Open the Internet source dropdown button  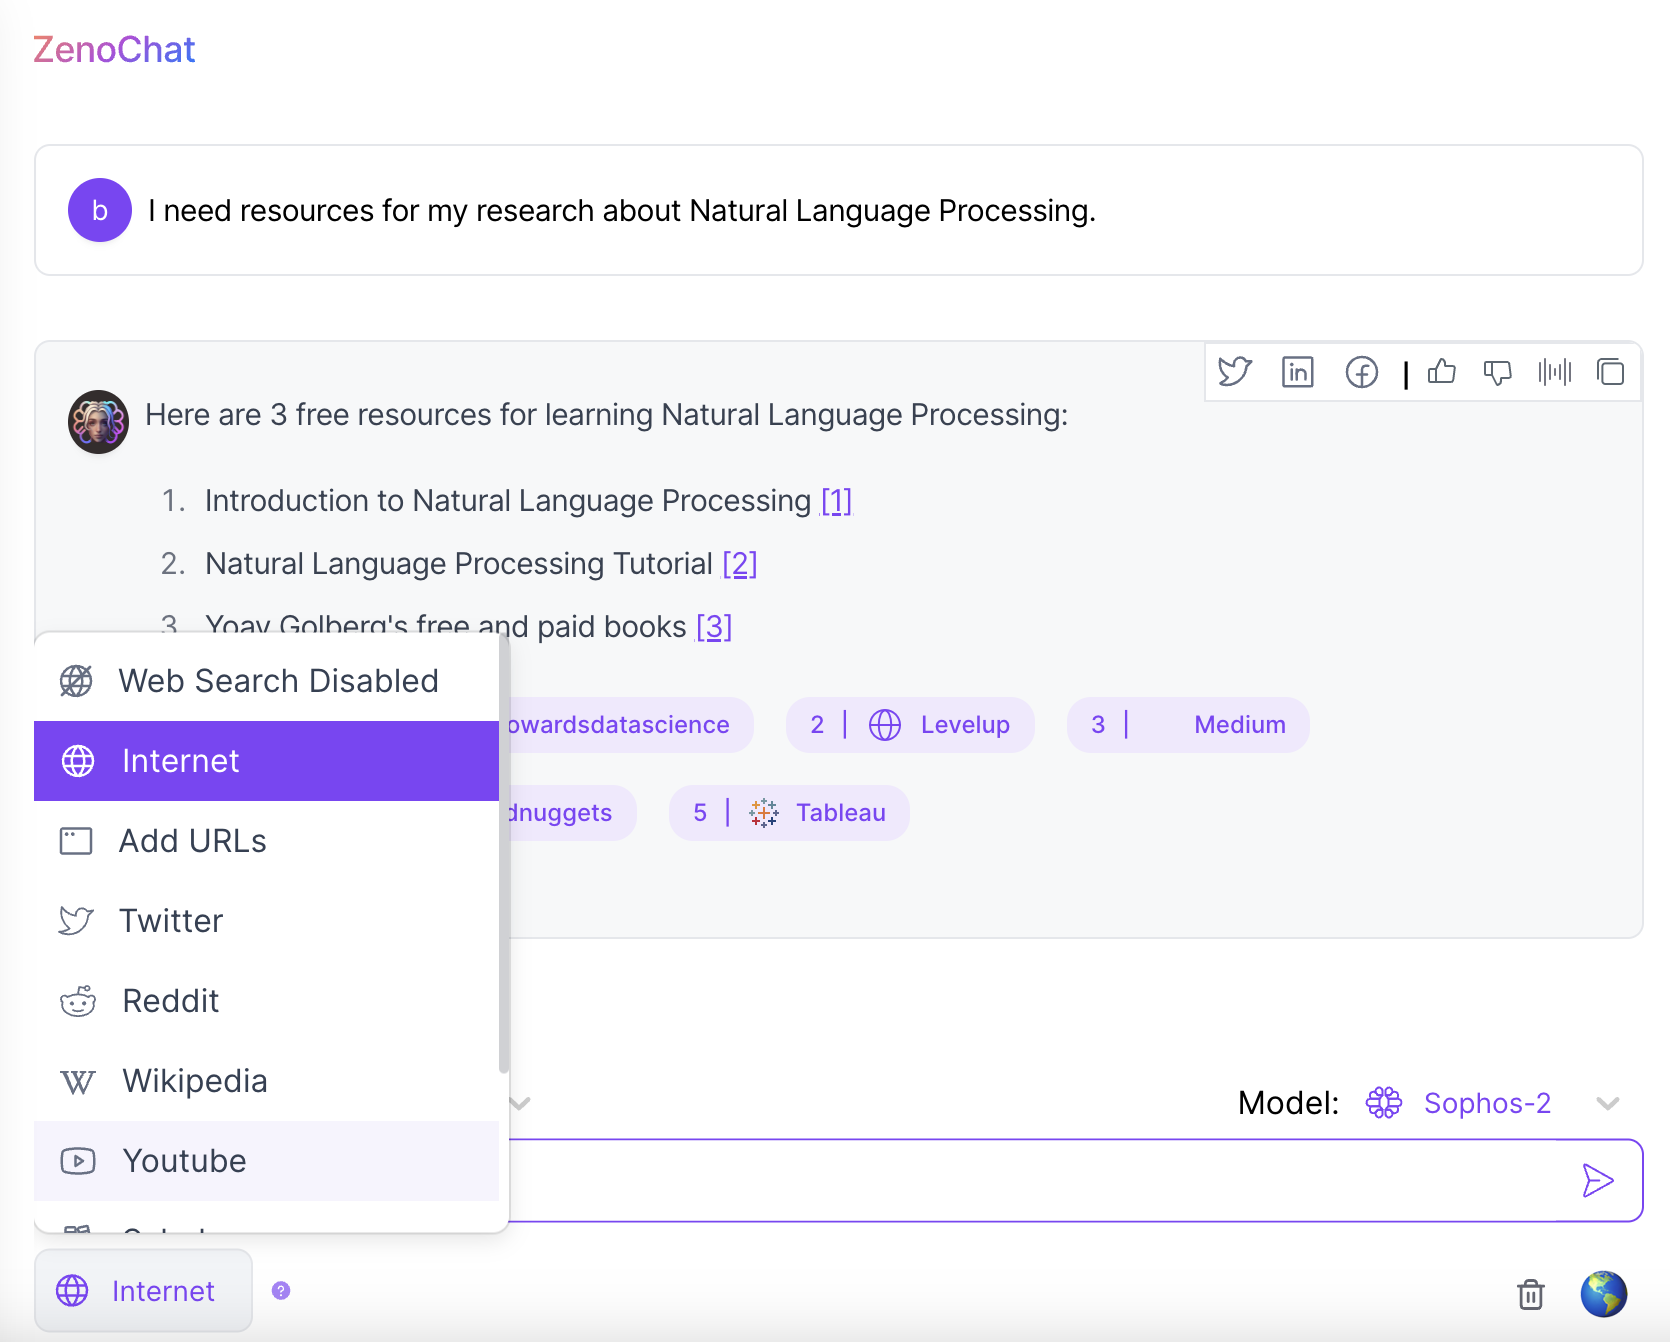(x=143, y=1291)
